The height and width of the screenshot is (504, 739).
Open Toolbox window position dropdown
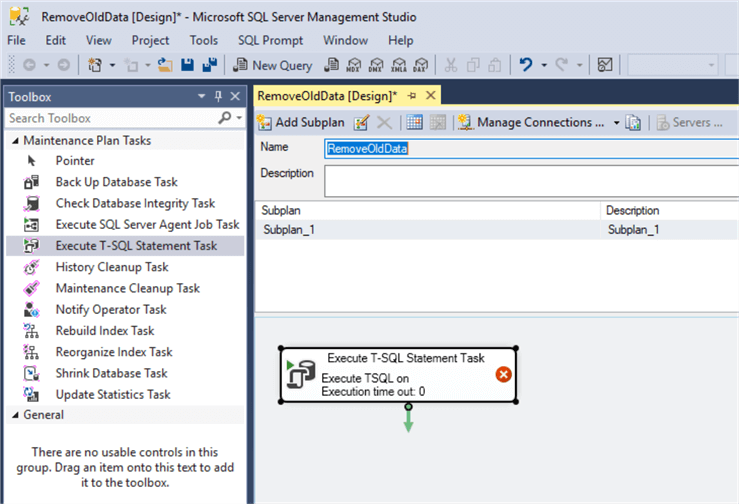(201, 96)
